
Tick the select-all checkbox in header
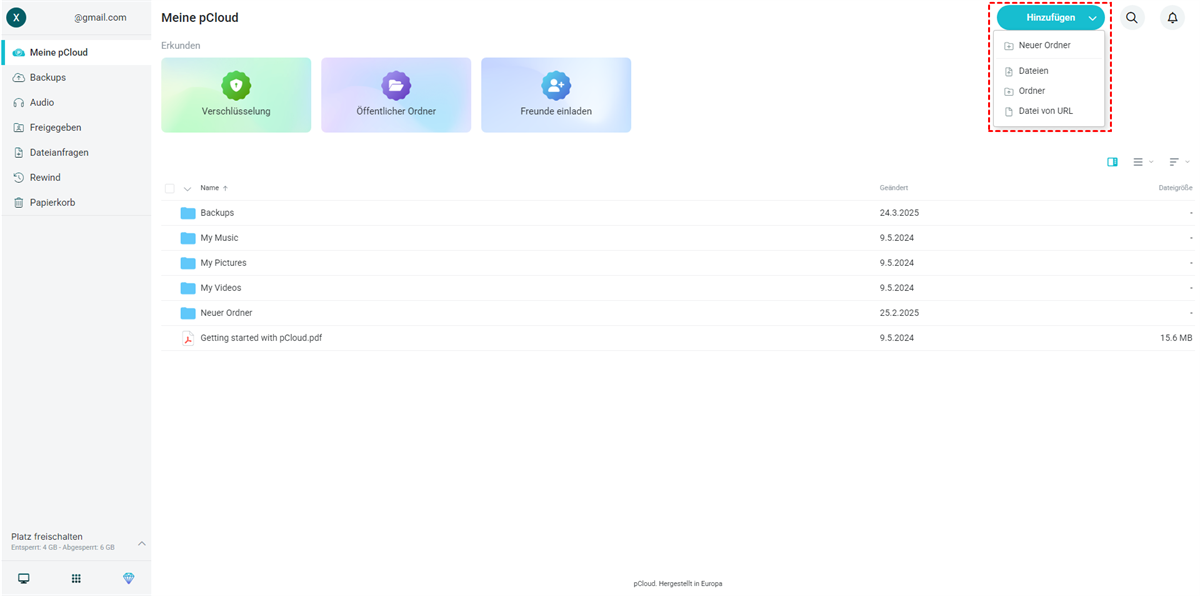tap(170, 188)
